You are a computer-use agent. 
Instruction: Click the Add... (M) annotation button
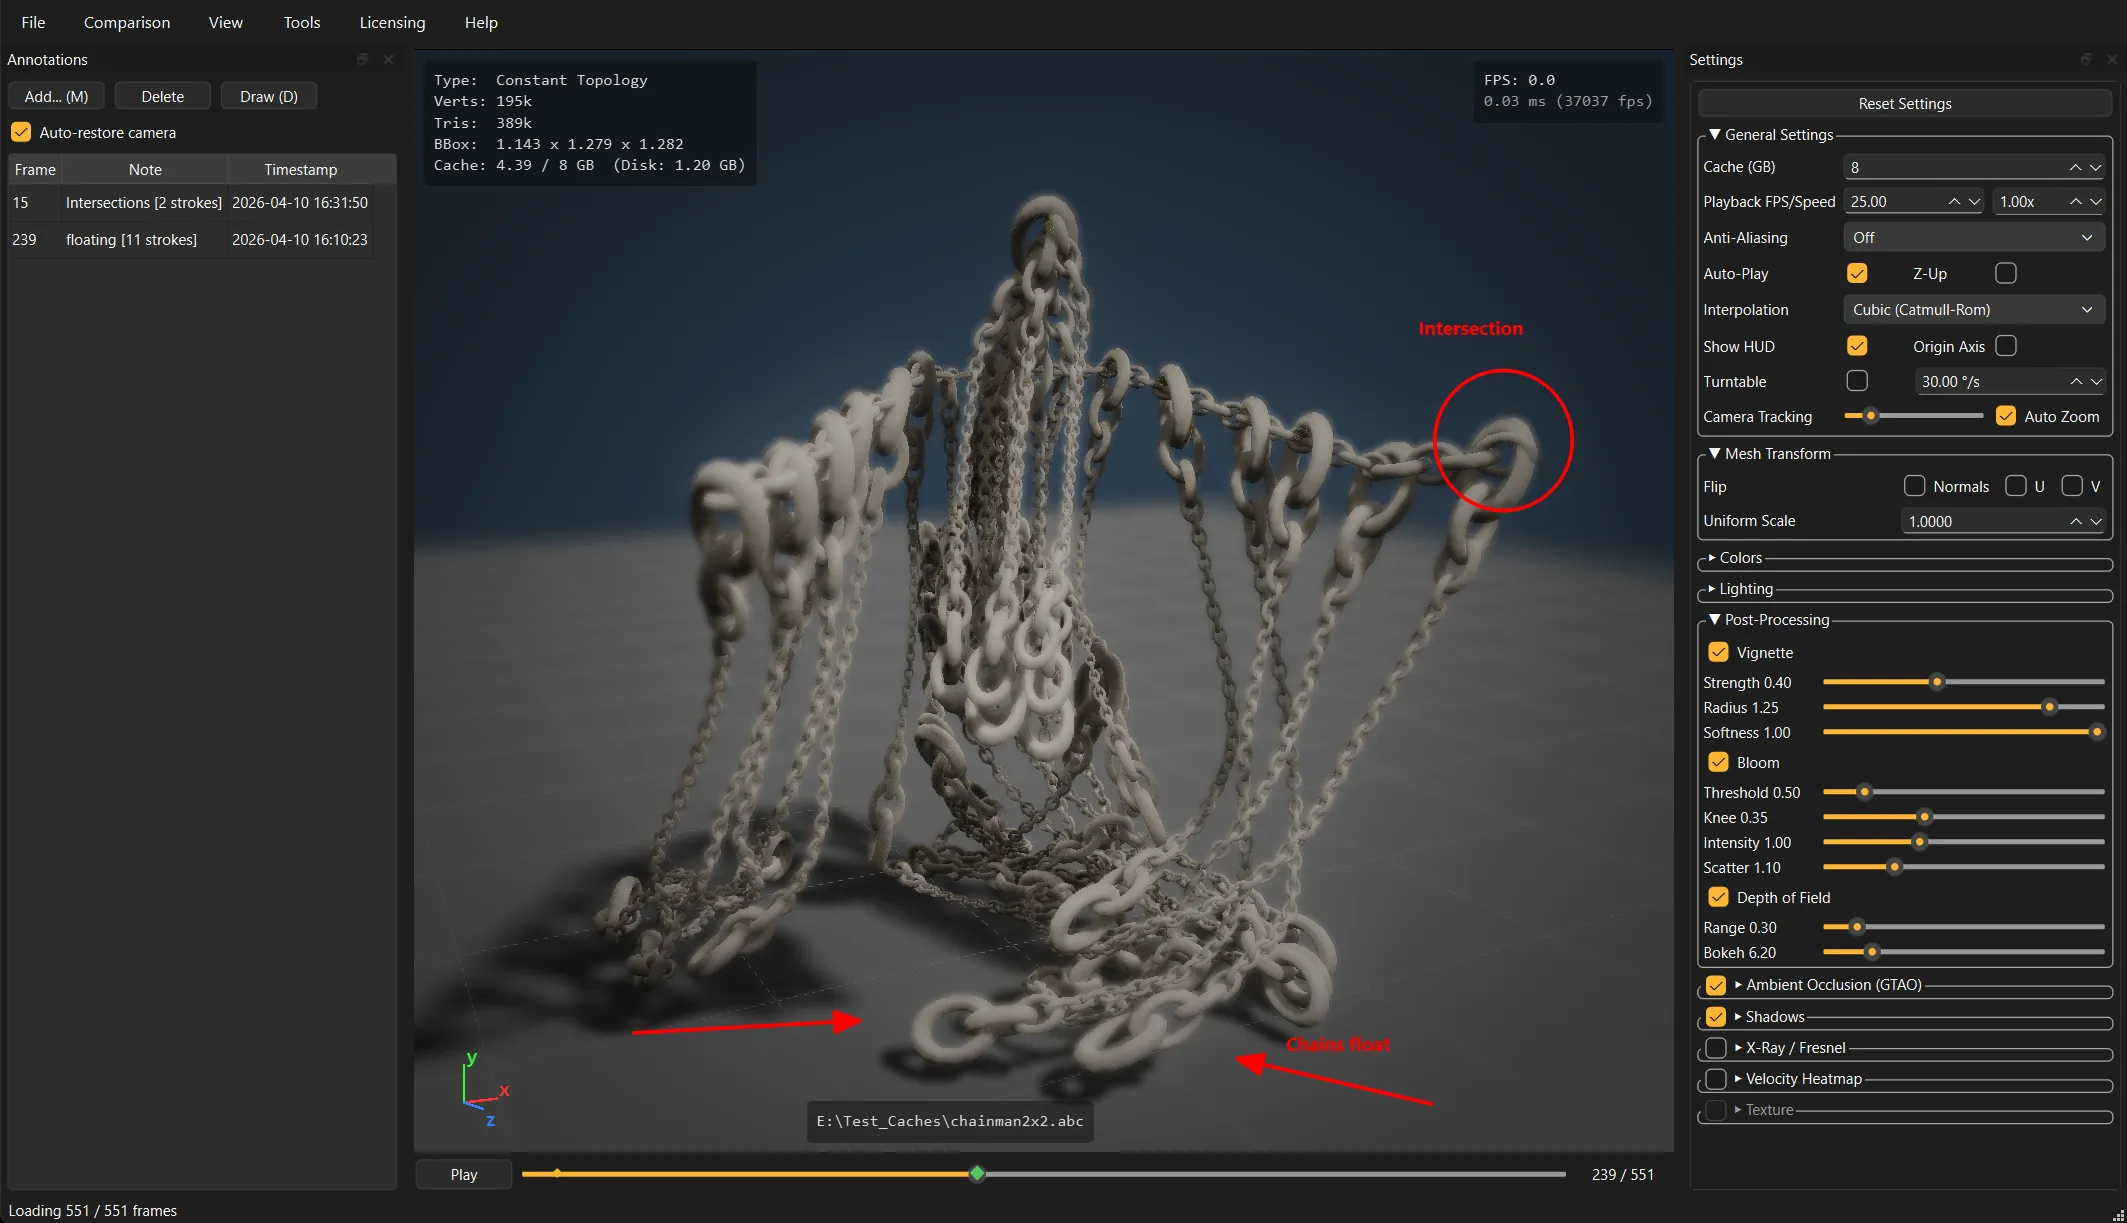[56, 96]
